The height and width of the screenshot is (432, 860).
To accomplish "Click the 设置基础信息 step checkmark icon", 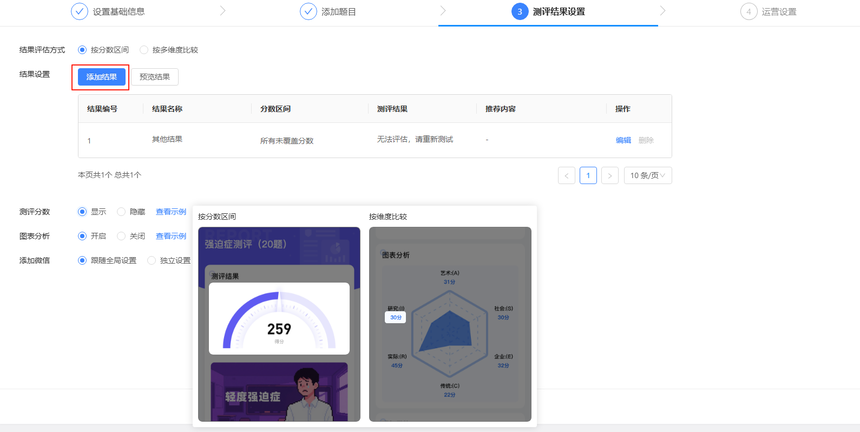I will coord(80,12).
